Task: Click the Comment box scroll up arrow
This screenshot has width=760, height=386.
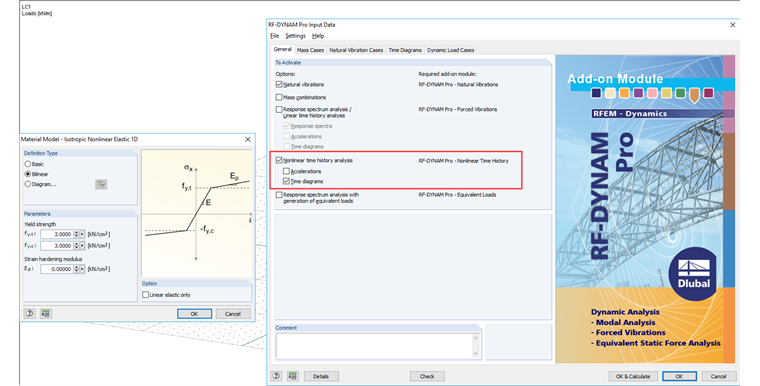Action: click(475, 338)
